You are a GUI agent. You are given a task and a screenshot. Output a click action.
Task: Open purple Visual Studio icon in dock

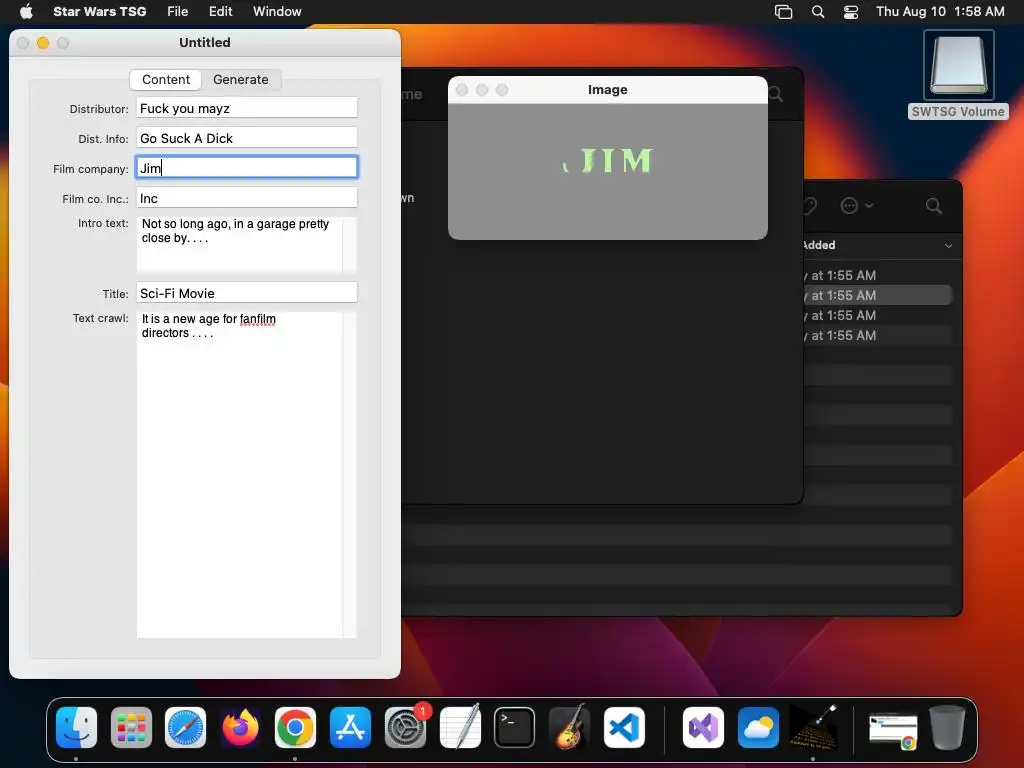tap(703, 728)
